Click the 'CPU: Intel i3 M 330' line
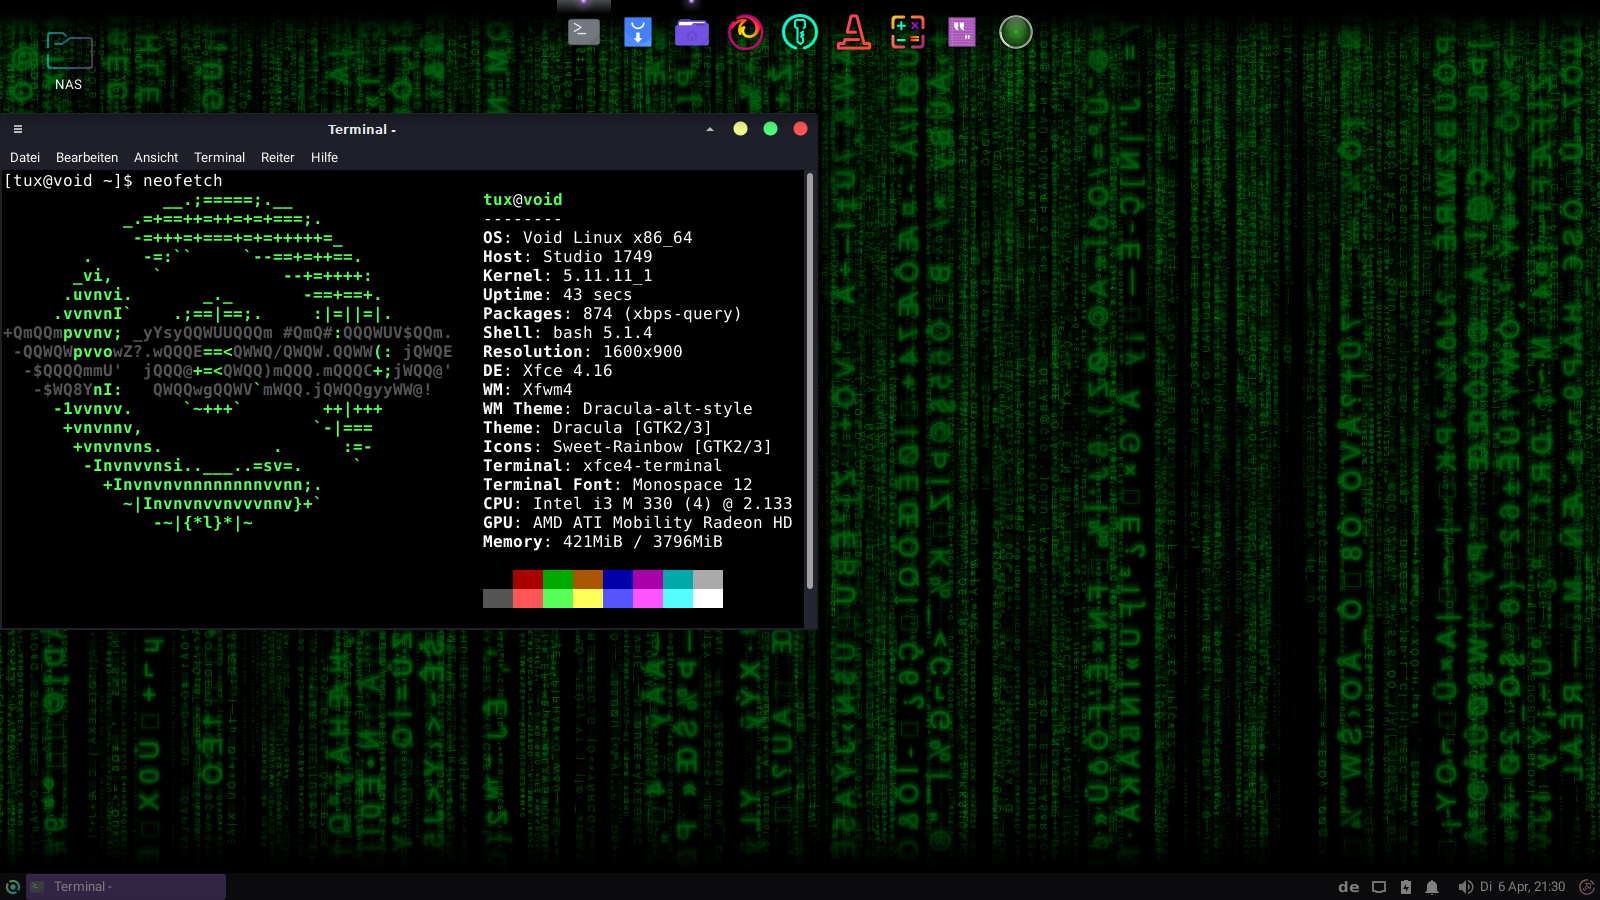 (638, 504)
